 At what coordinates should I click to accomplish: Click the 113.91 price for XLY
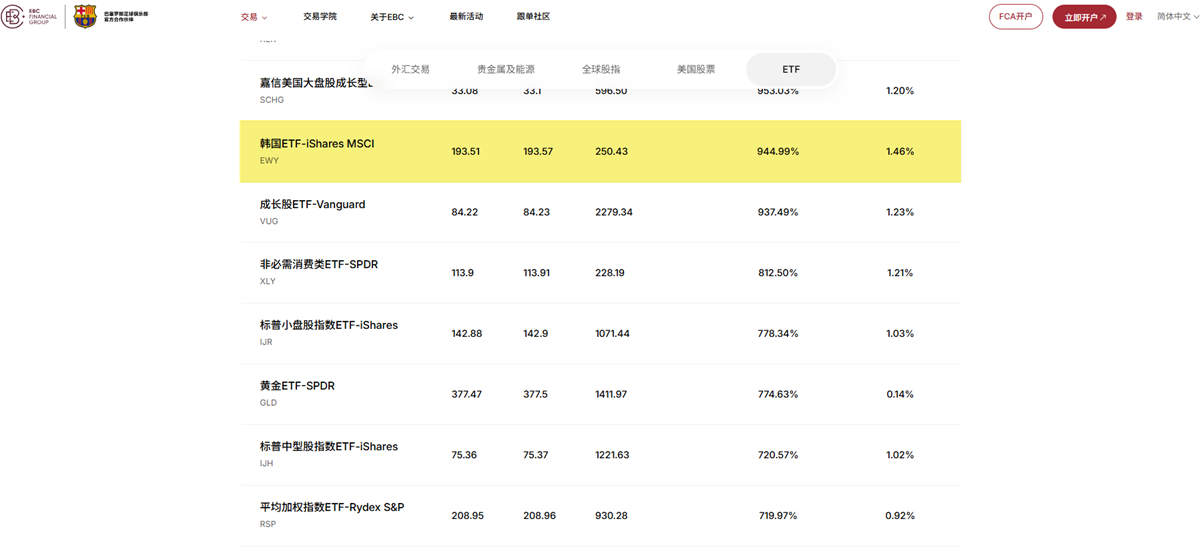(x=537, y=273)
